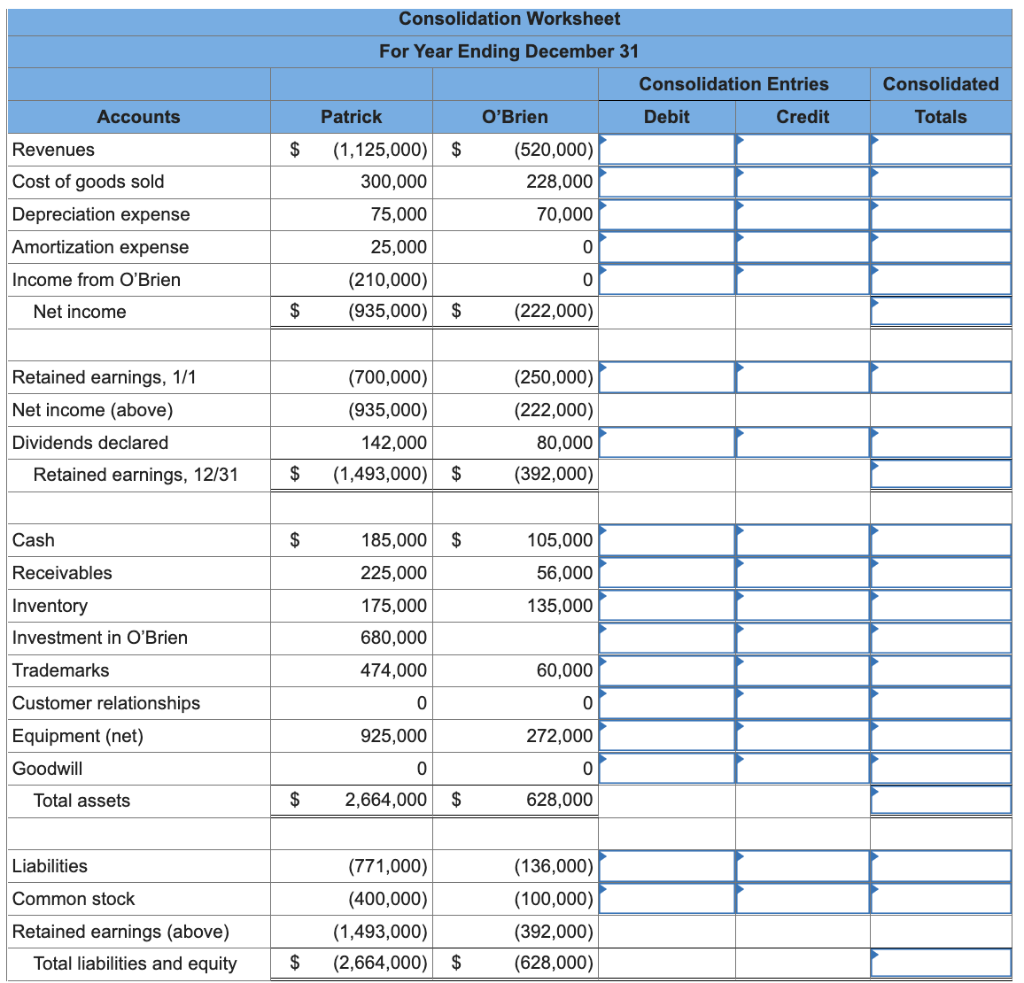The height and width of the screenshot is (983, 1024).
Task: Select Common stock Debit entry cell
Action: click(667, 899)
